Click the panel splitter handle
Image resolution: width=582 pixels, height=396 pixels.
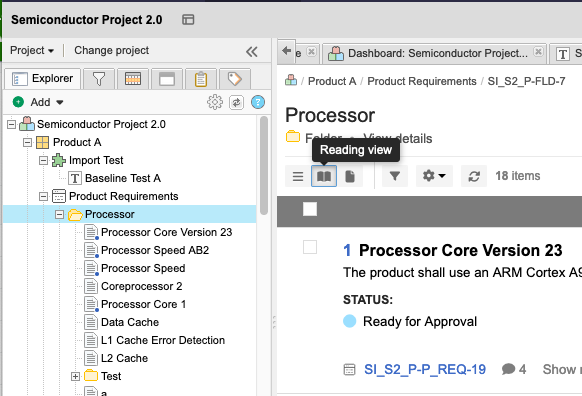274,322
